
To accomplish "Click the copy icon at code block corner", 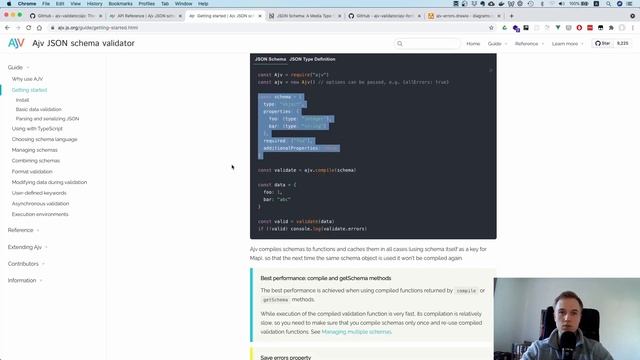I will tap(491, 70).
